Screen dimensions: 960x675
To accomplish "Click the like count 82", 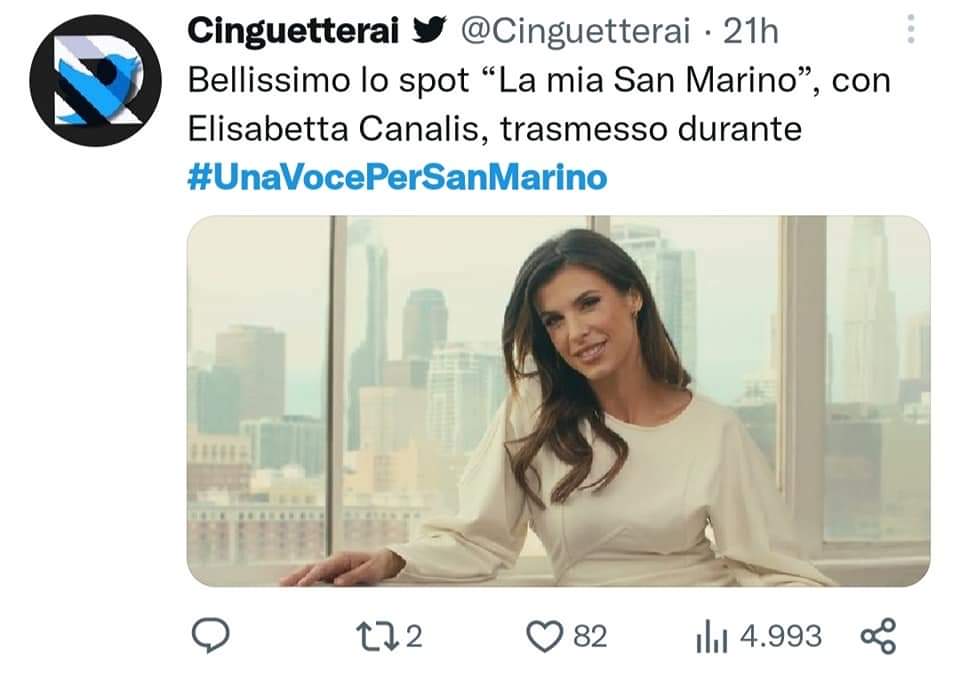I will pyautogui.click(x=590, y=636).
